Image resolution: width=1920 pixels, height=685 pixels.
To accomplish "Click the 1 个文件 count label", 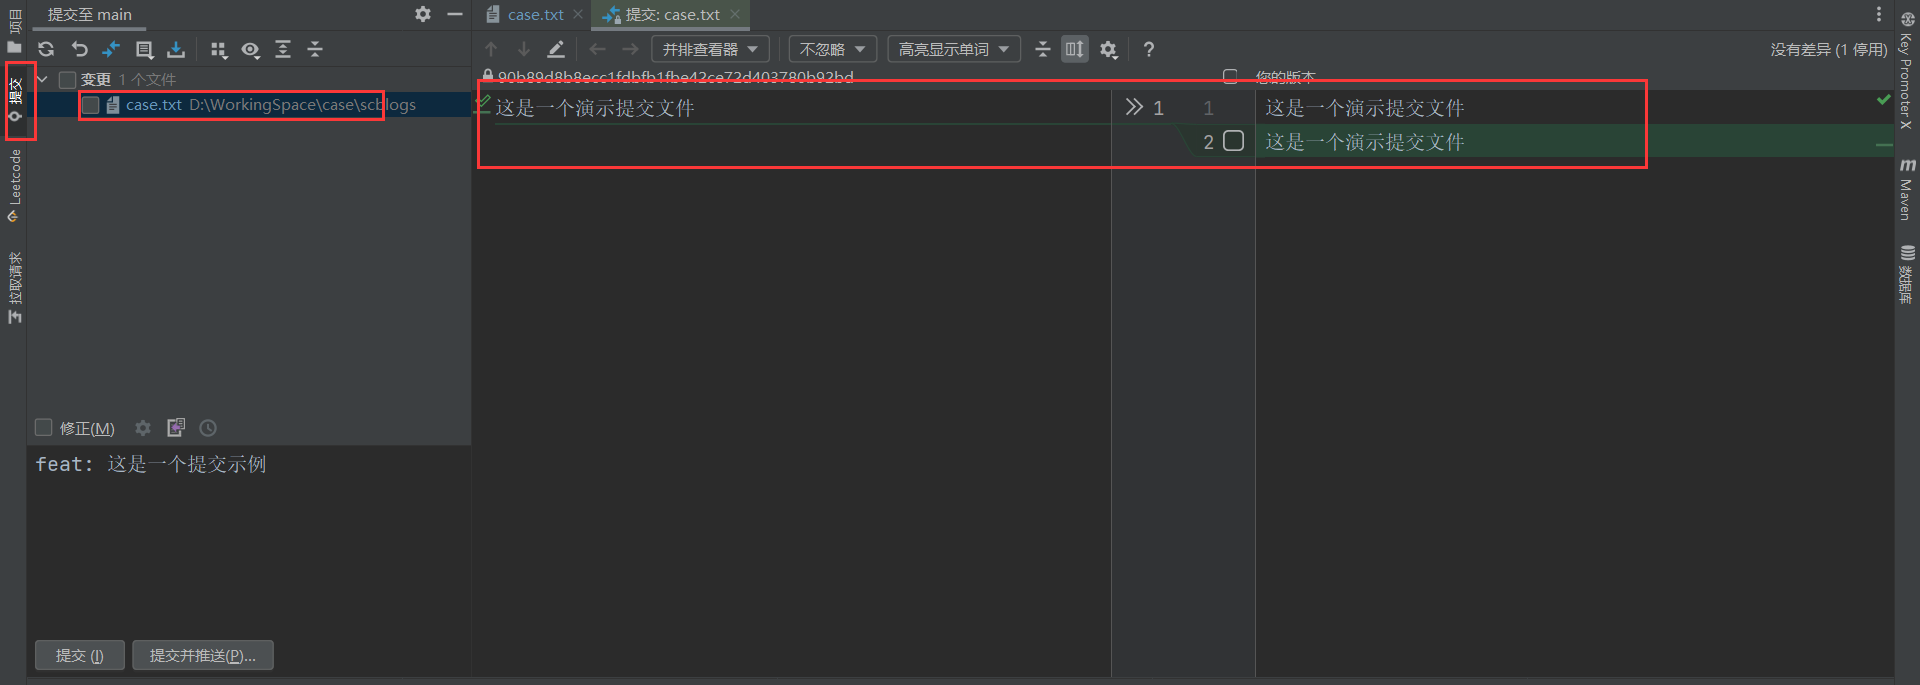I will 147,79.
